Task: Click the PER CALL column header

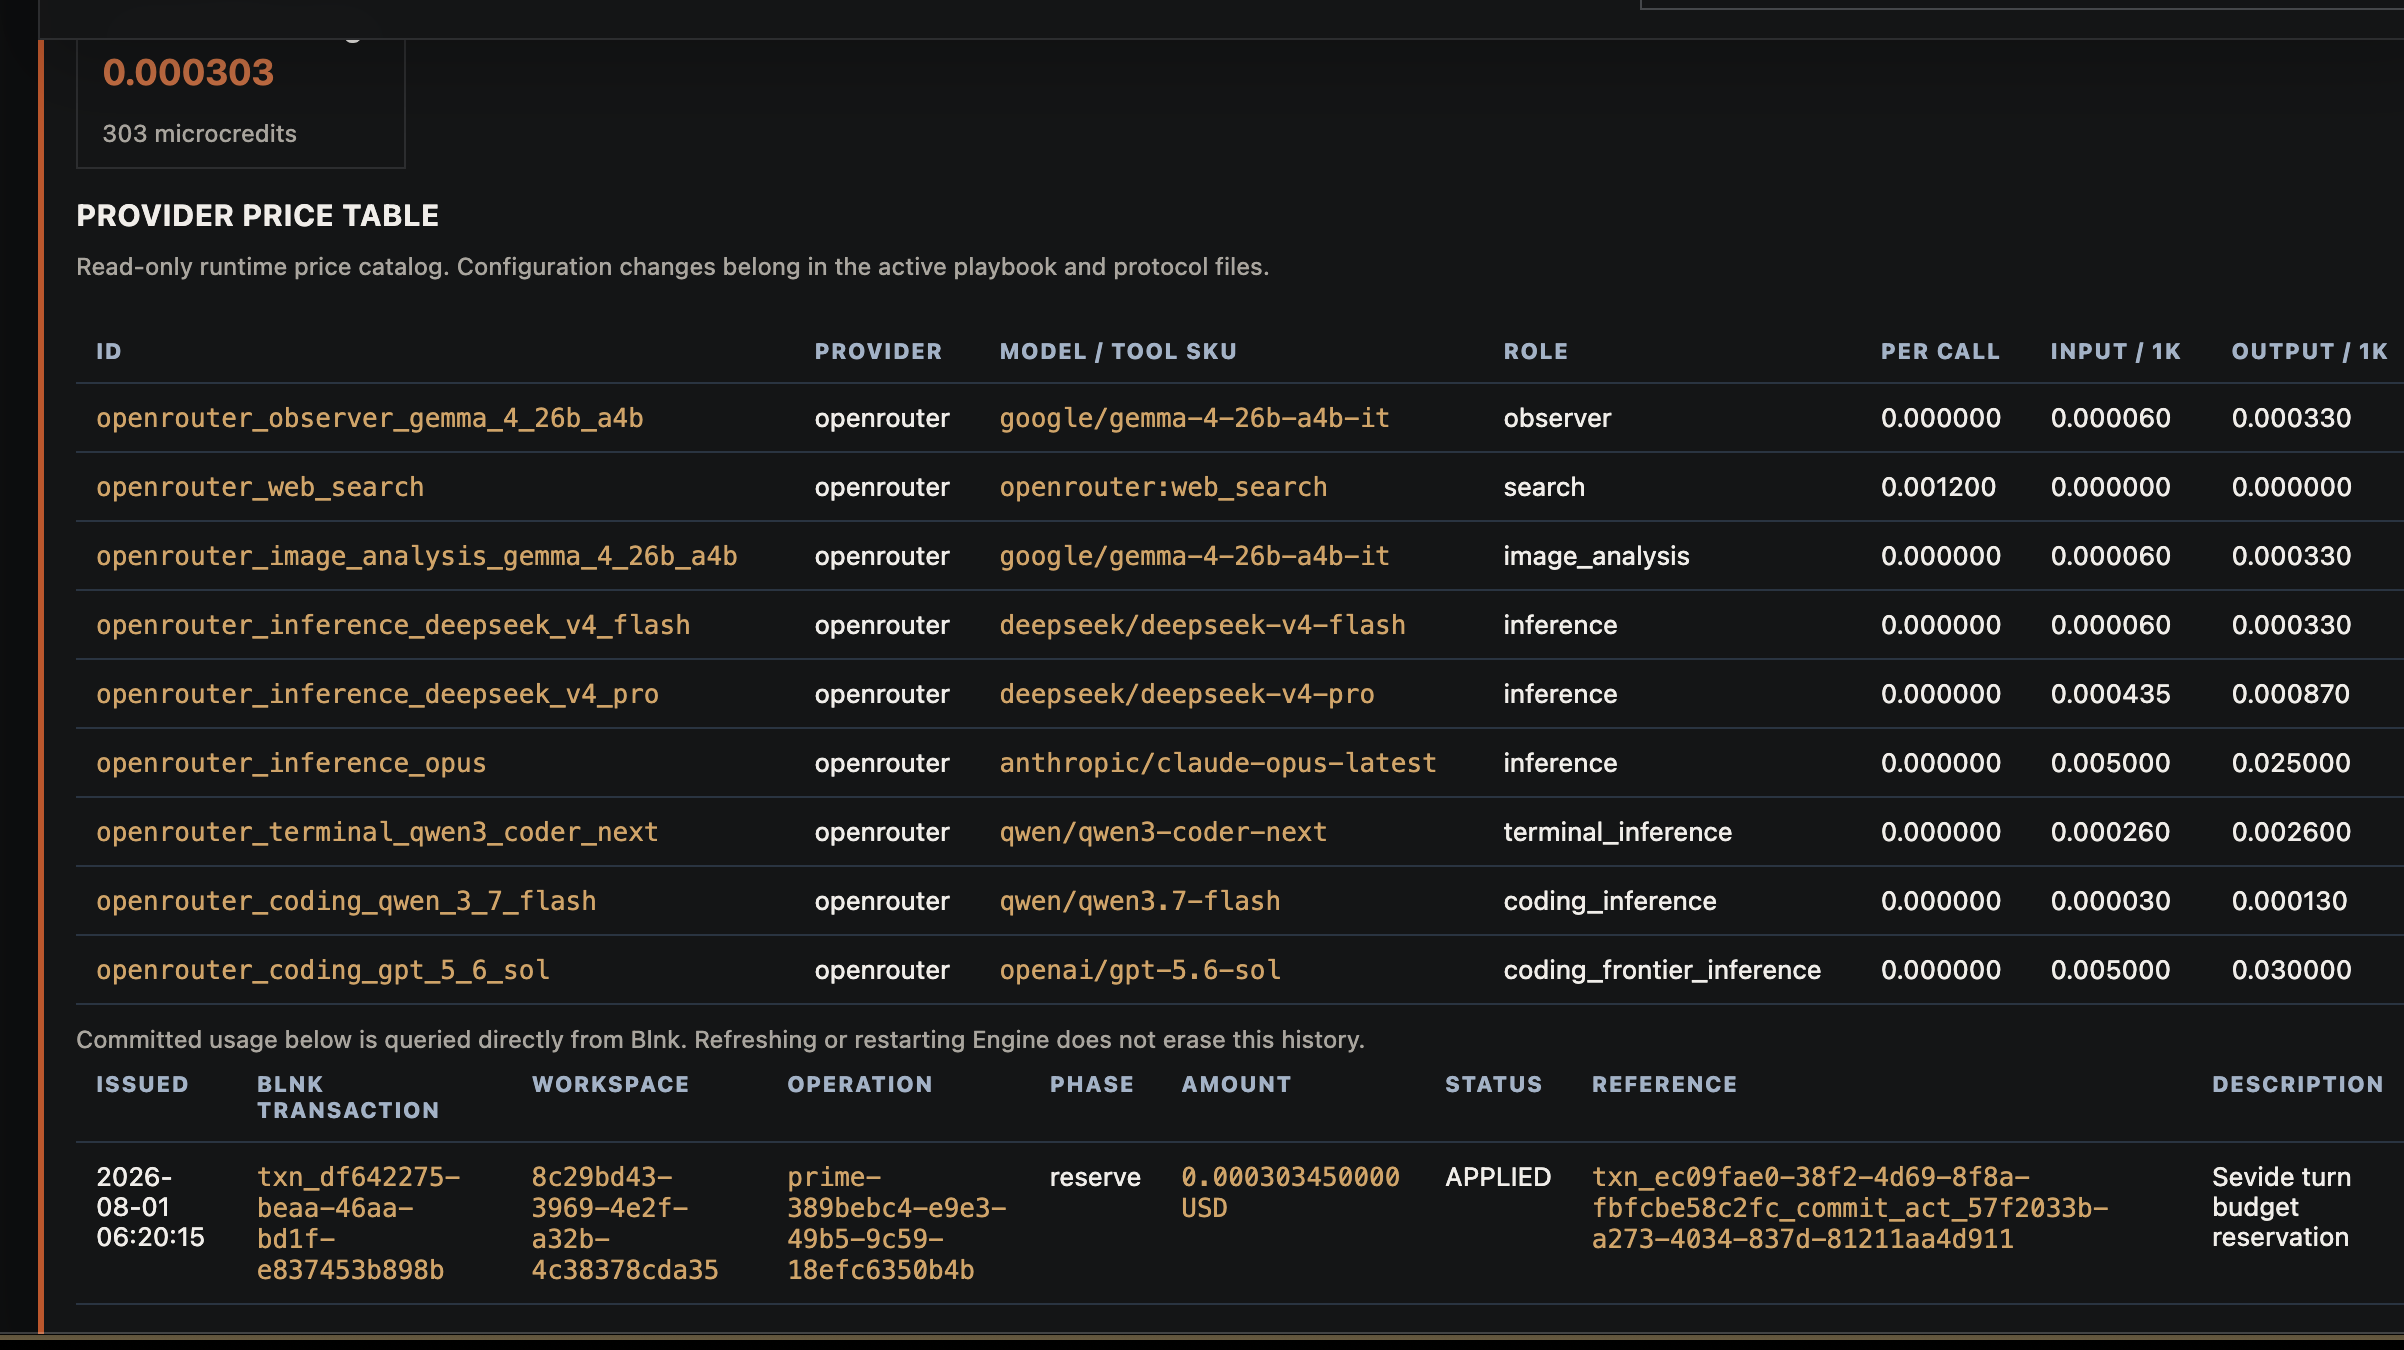Action: 1940,351
